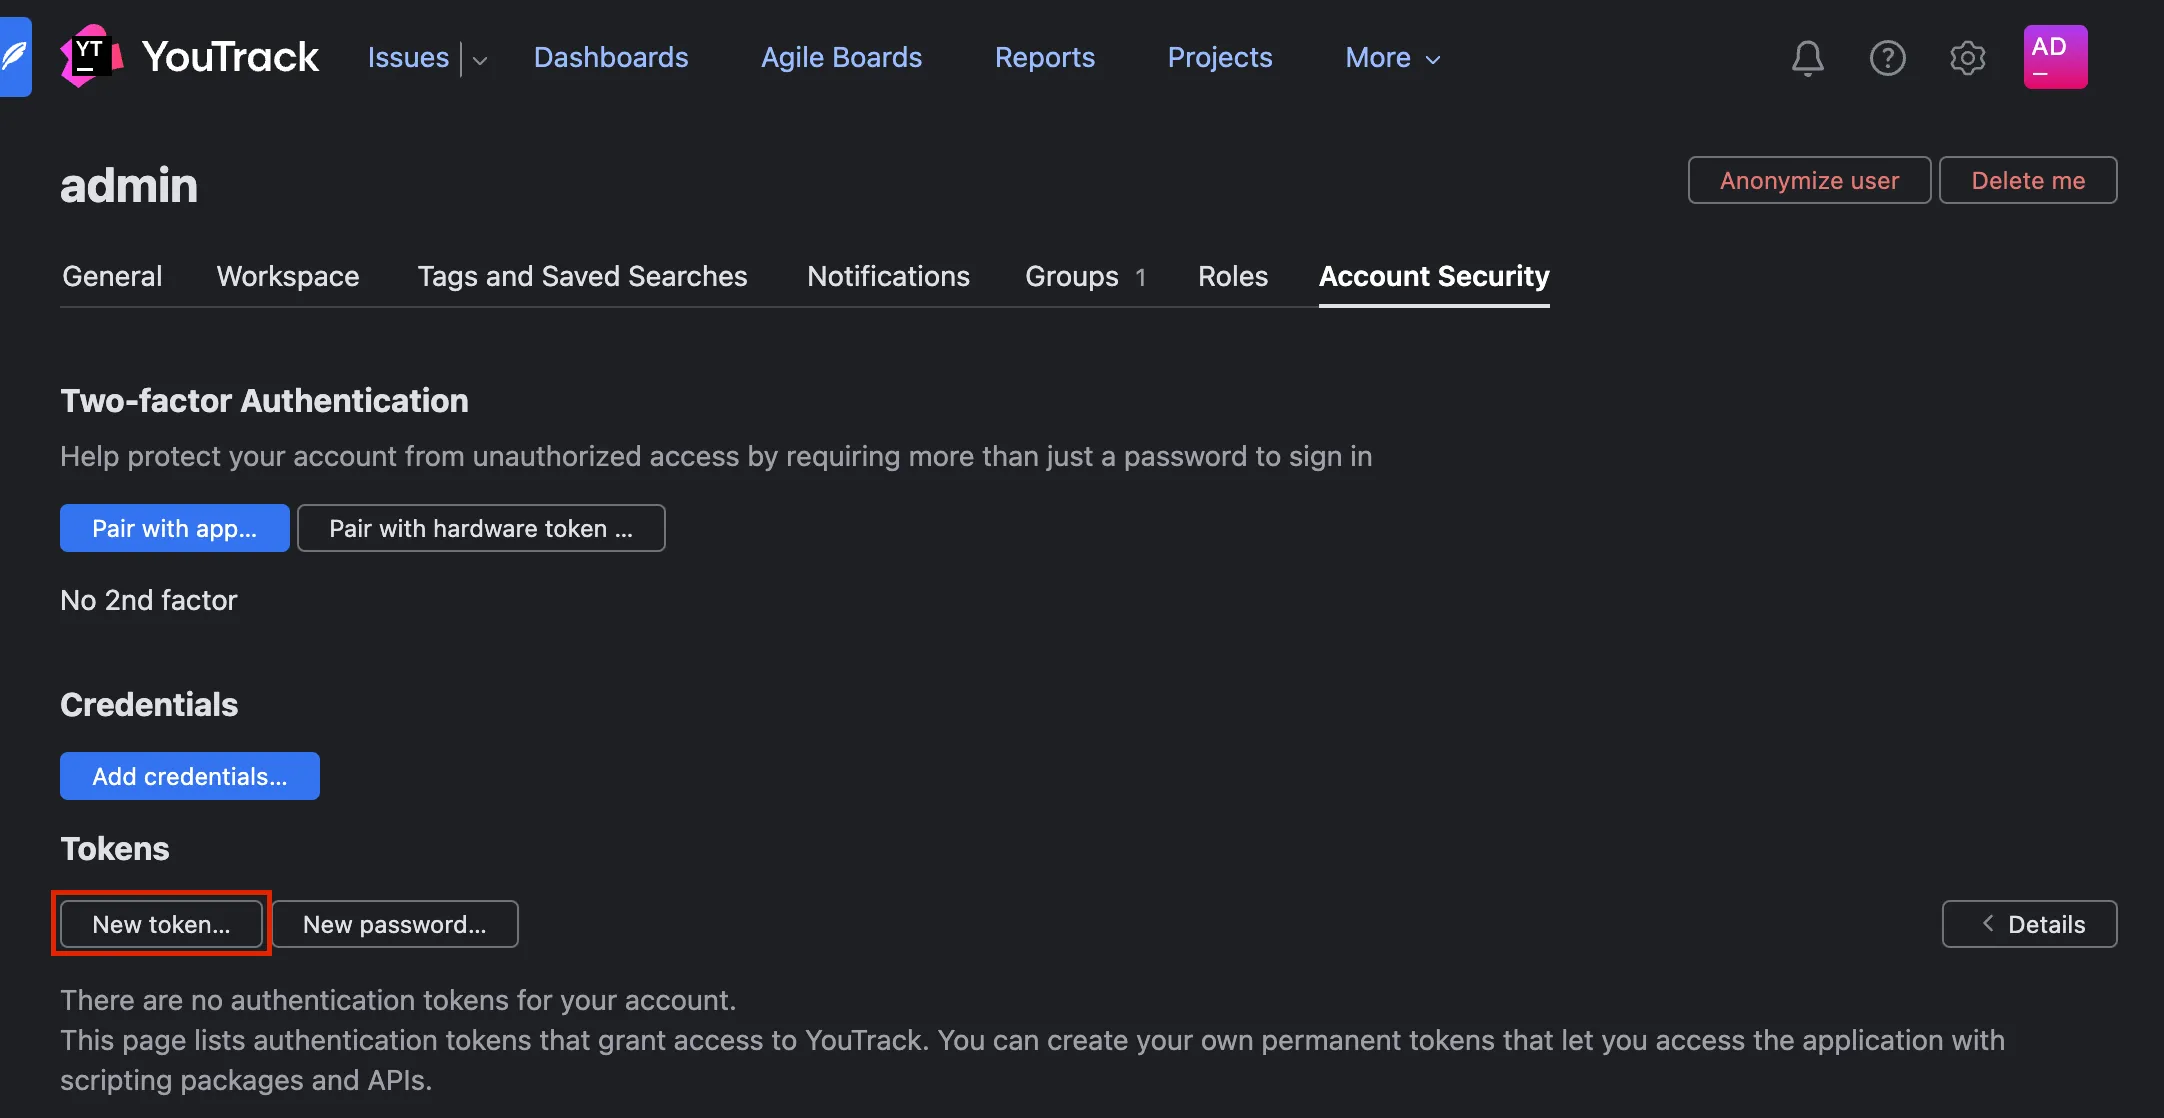Create a New token
The height and width of the screenshot is (1118, 2164).
tap(161, 924)
